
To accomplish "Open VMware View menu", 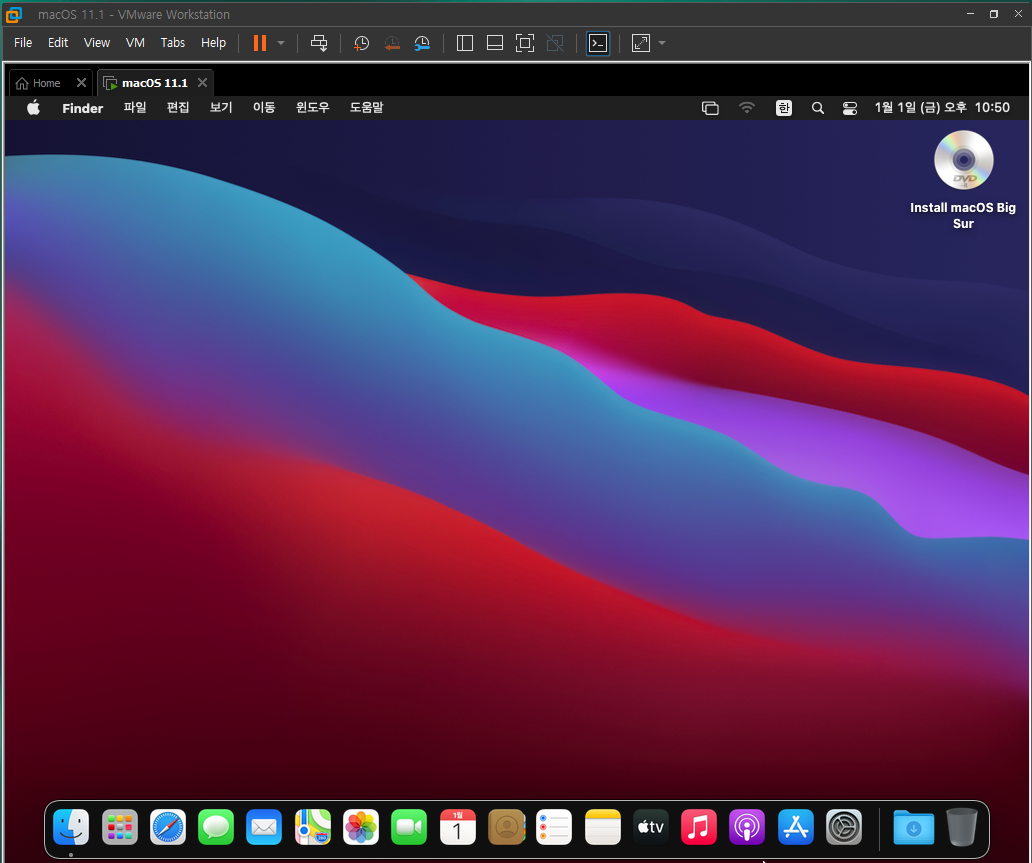I will click(97, 43).
